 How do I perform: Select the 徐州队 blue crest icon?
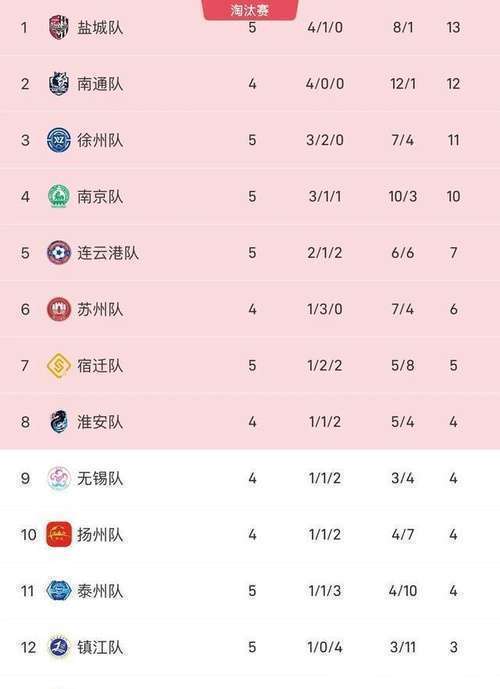click(59, 140)
